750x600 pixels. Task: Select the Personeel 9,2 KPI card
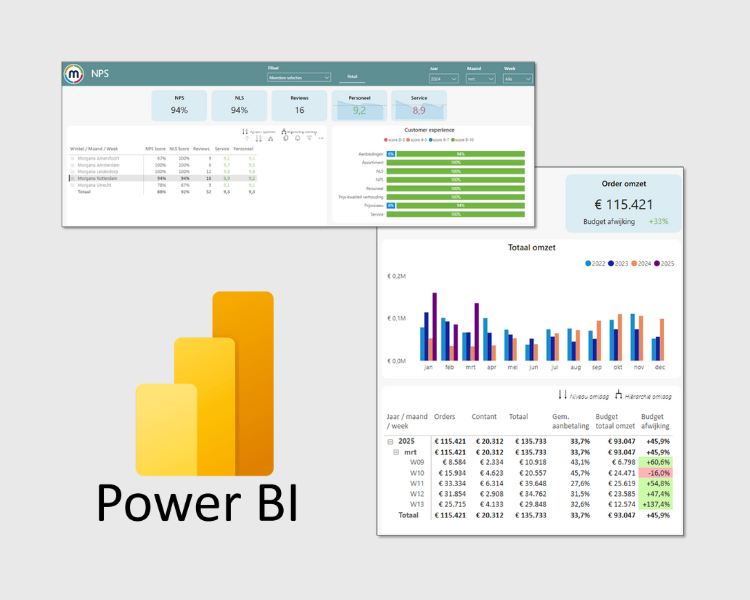359,105
